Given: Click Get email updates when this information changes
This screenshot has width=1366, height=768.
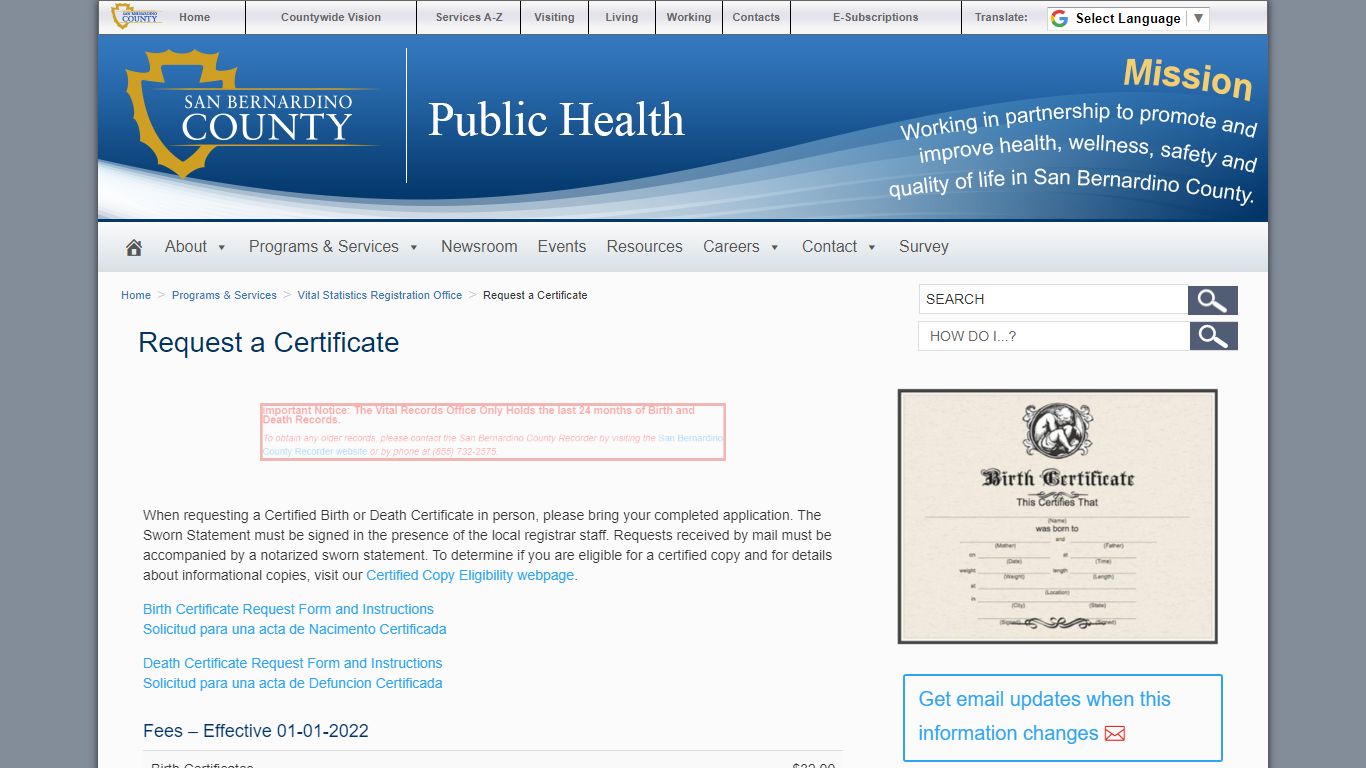Looking at the screenshot, I should click(x=1044, y=716).
